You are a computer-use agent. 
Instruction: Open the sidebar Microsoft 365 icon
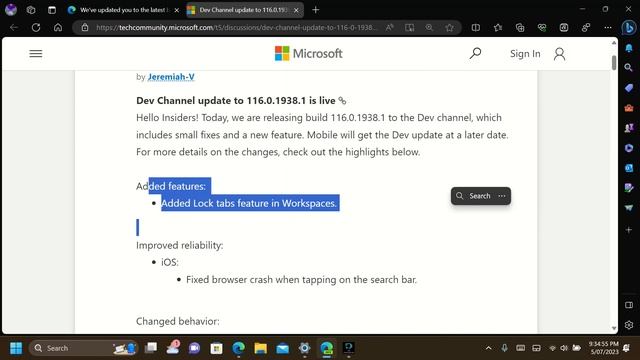(629, 148)
